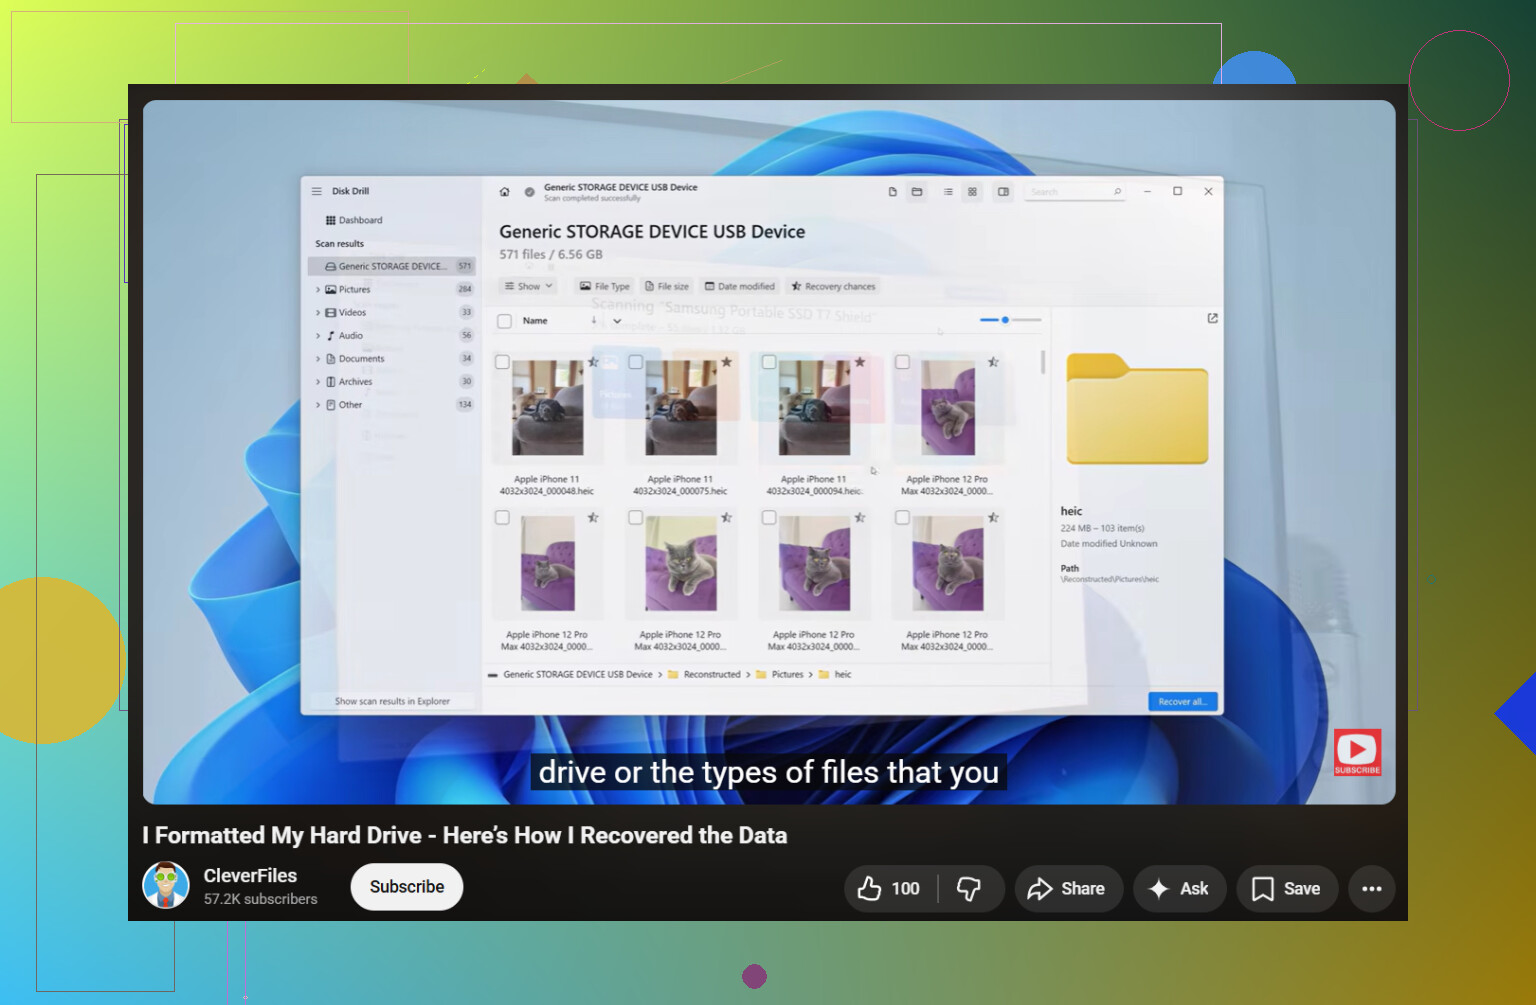Expand the Audio category arrow
The width and height of the screenshot is (1536, 1005).
pos(318,336)
